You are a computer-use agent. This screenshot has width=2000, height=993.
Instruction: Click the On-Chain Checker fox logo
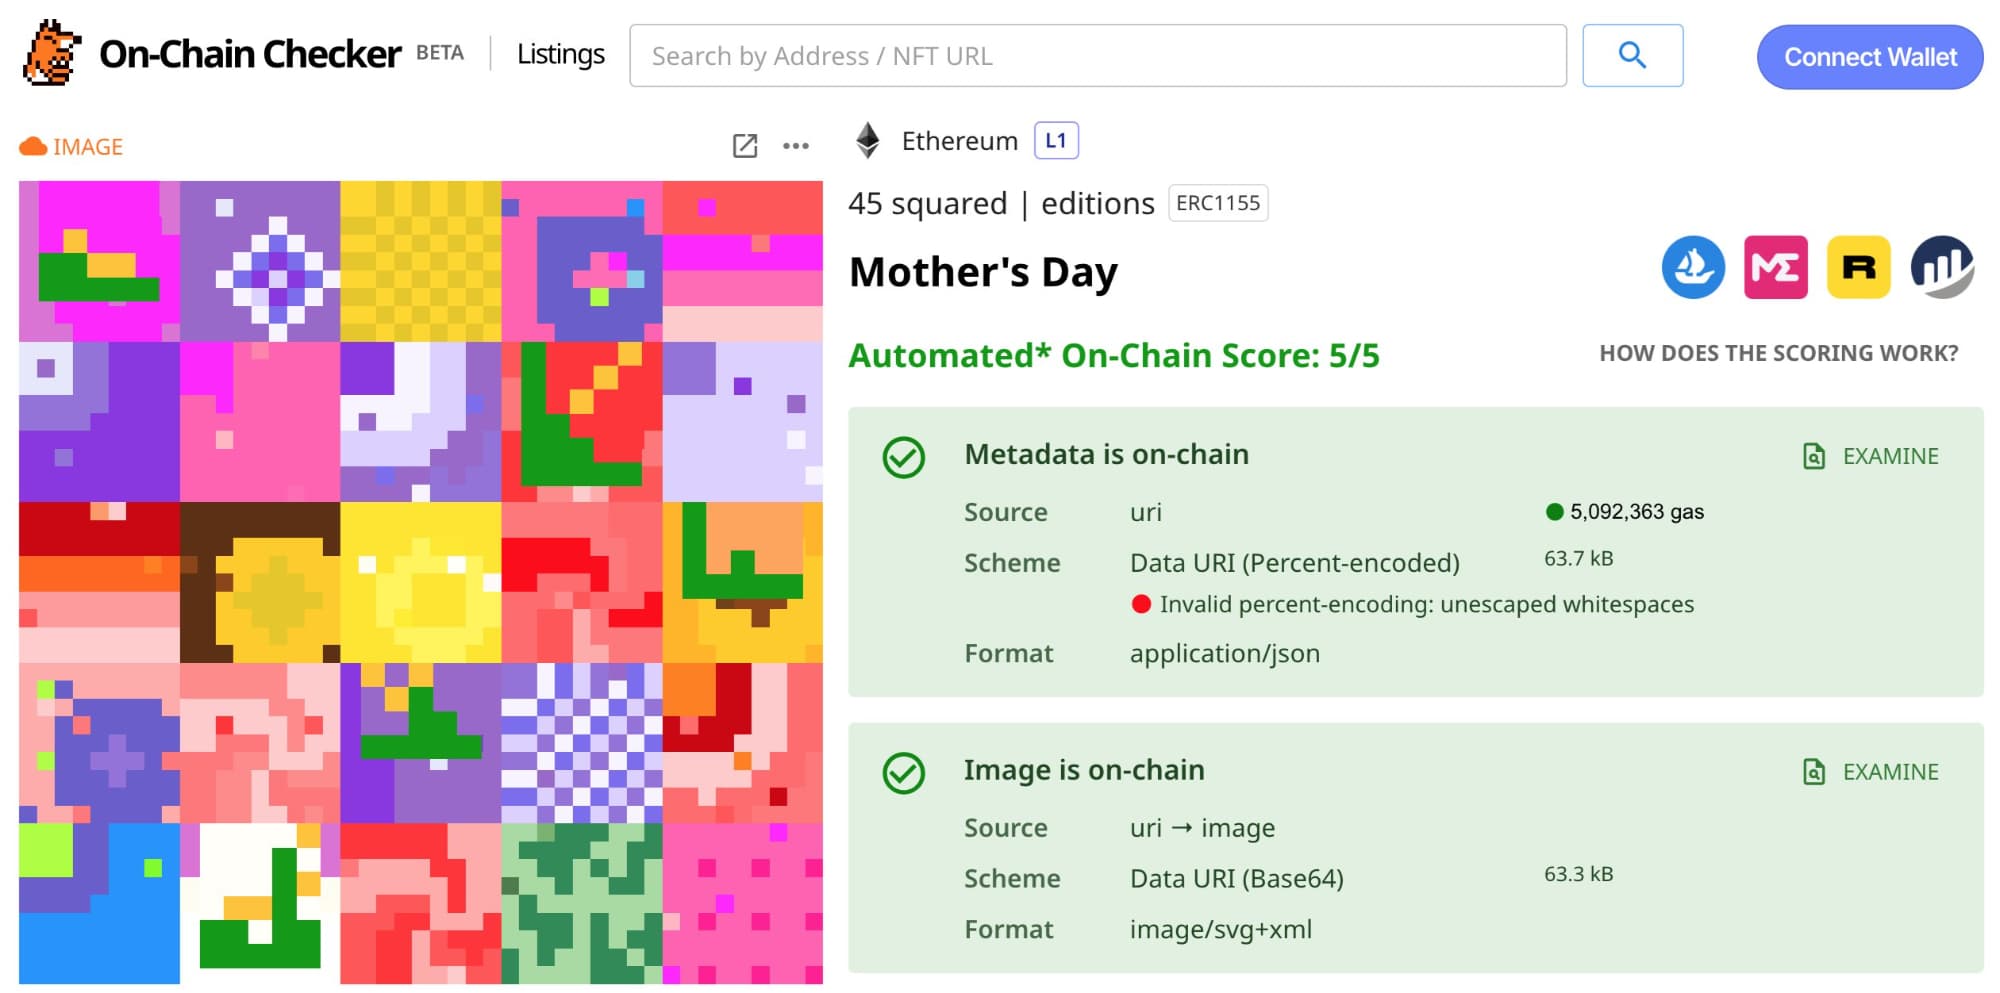click(x=52, y=54)
